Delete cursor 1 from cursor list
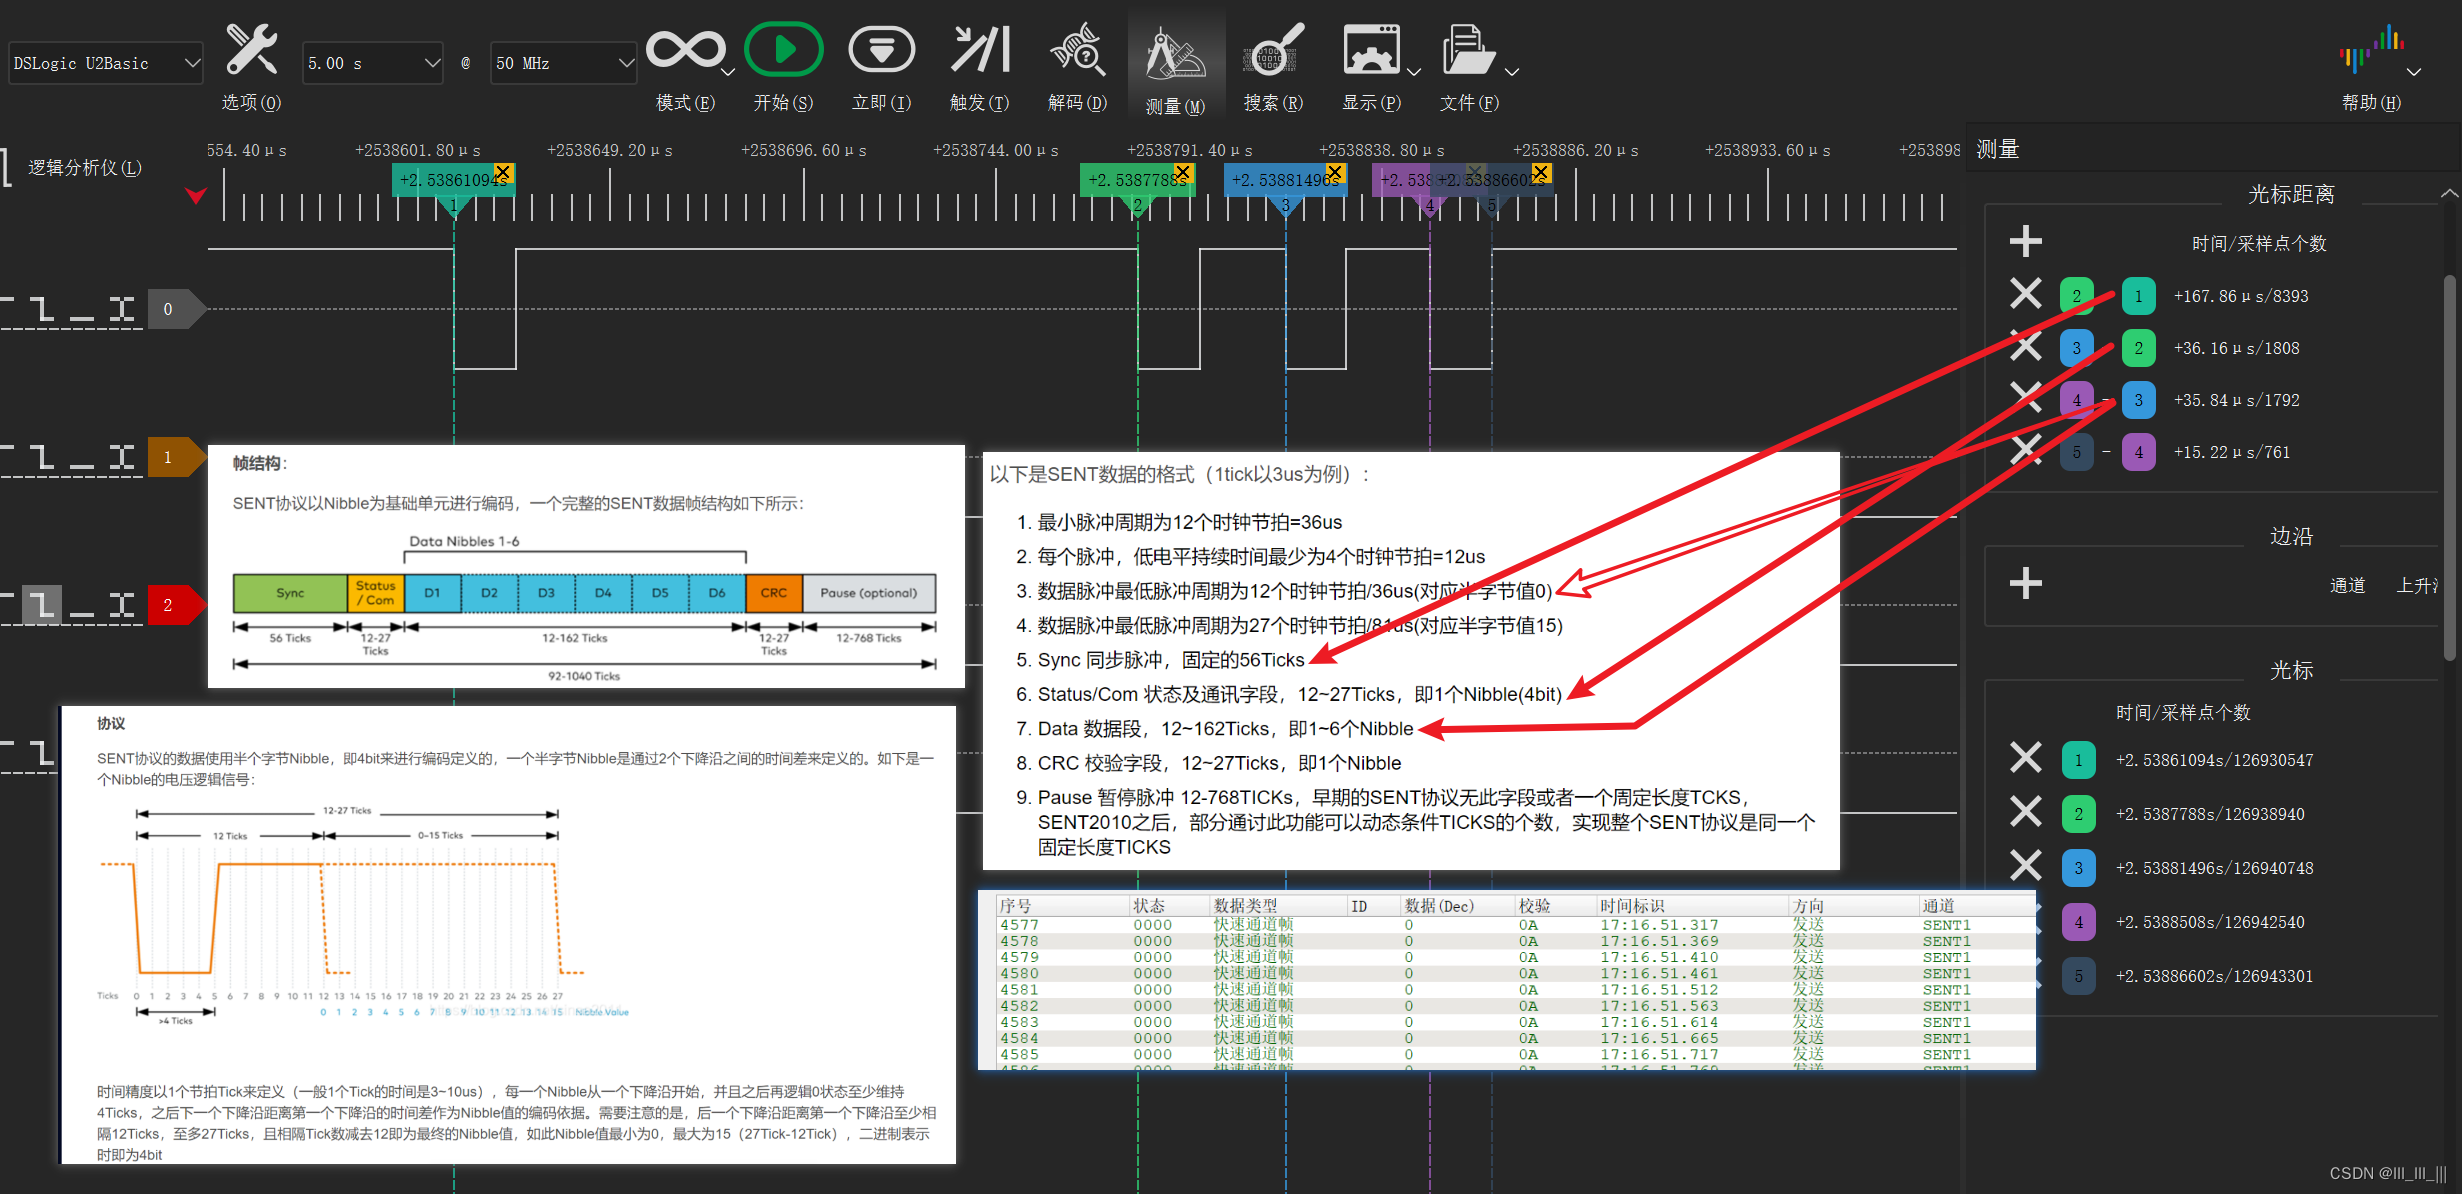Screen dimensions: 2462x1194 [2025, 759]
